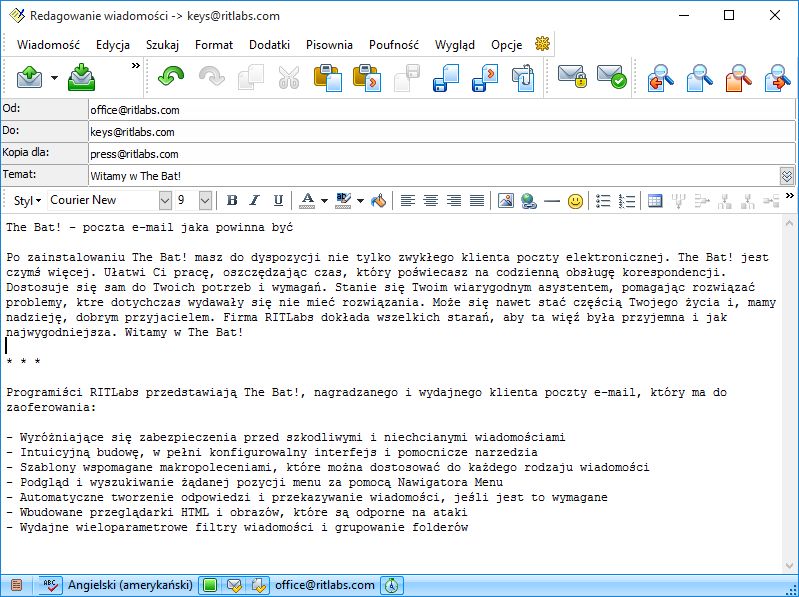Click in the Do field with keys@ritlabs.com

coord(441,132)
